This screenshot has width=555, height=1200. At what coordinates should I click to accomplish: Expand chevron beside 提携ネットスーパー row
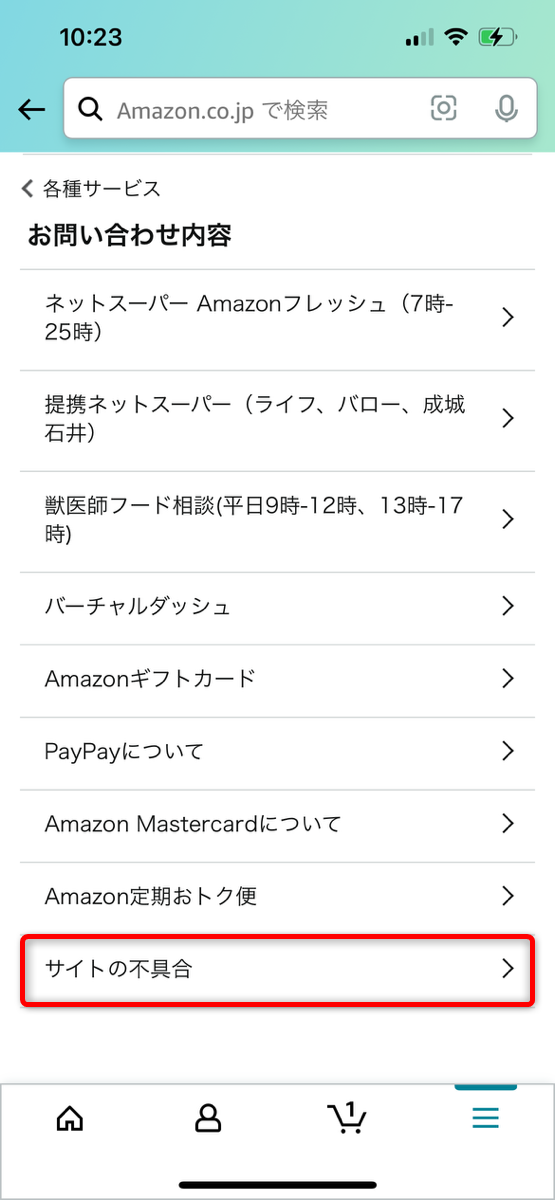coord(508,418)
